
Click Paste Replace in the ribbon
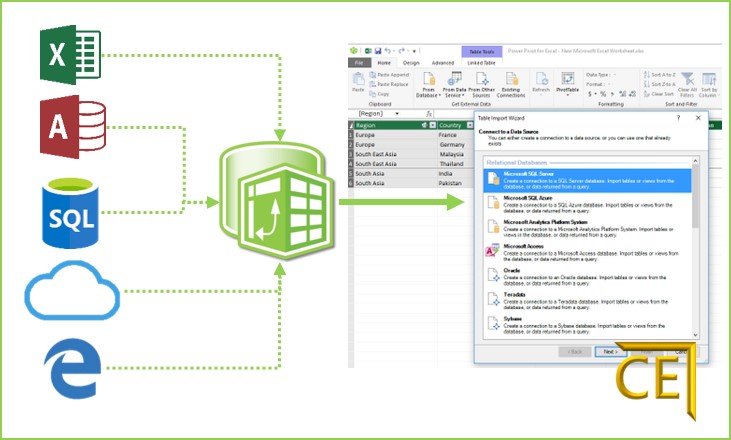(389, 84)
